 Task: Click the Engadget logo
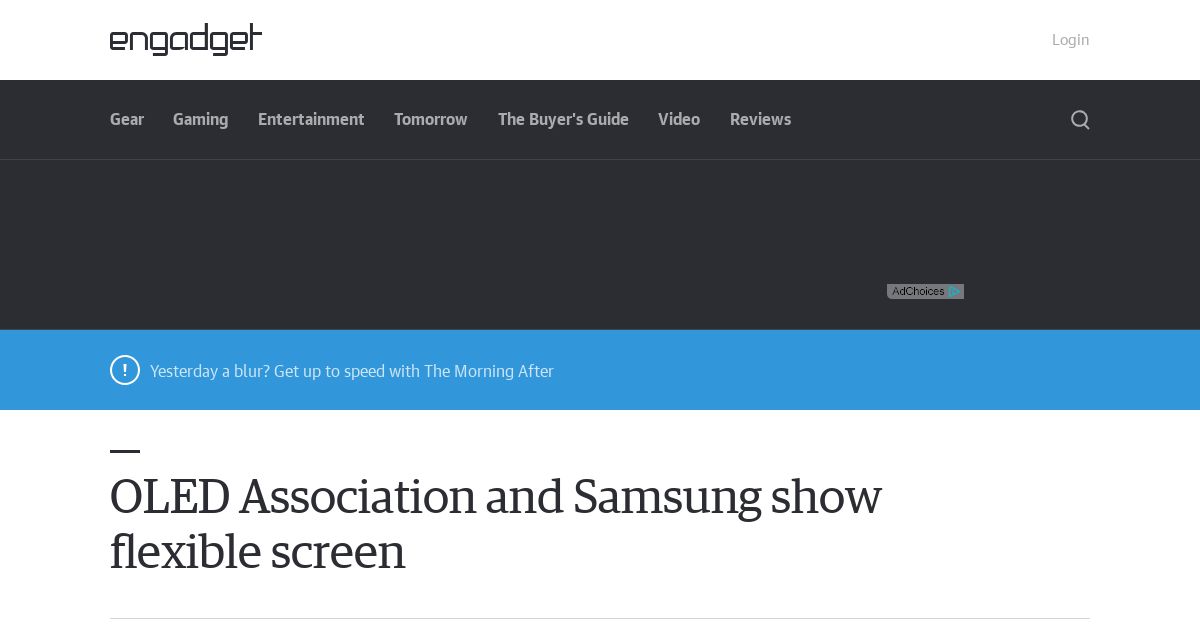186,40
